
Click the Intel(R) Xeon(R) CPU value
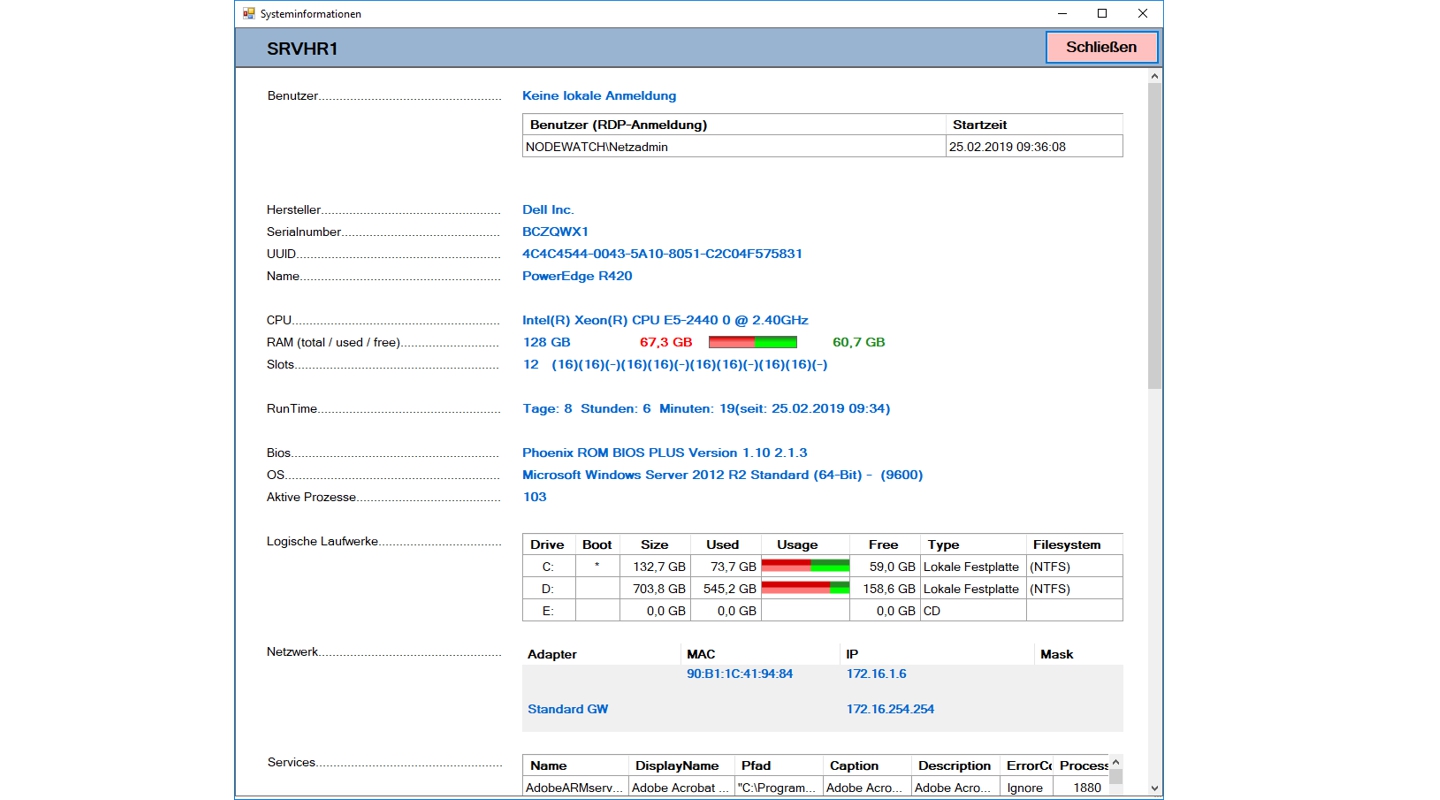coord(665,320)
